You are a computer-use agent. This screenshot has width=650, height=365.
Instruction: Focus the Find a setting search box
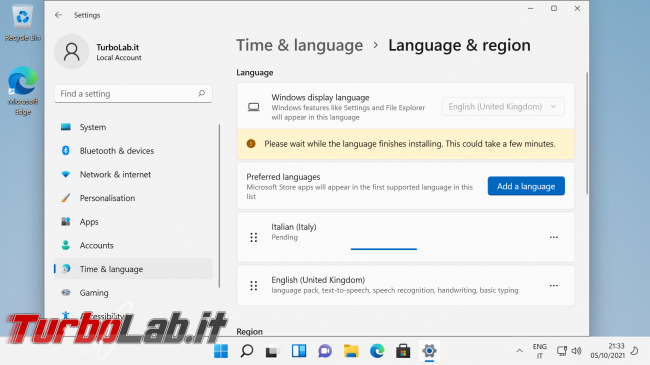point(133,94)
